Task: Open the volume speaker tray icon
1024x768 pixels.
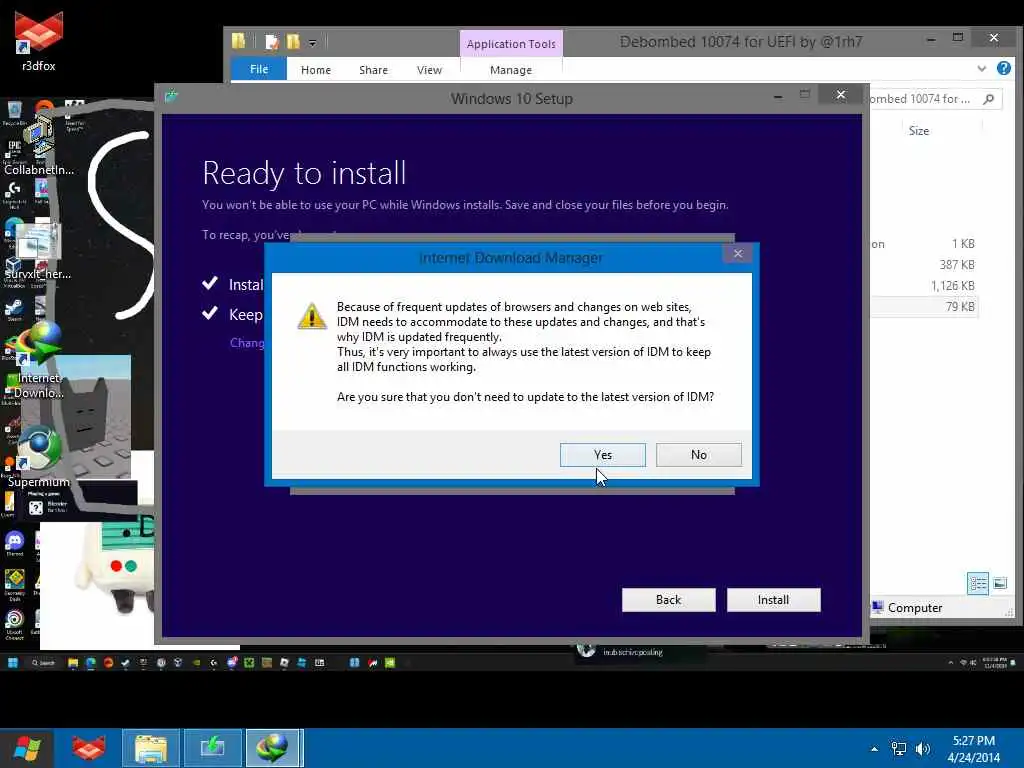Action: coord(922,749)
